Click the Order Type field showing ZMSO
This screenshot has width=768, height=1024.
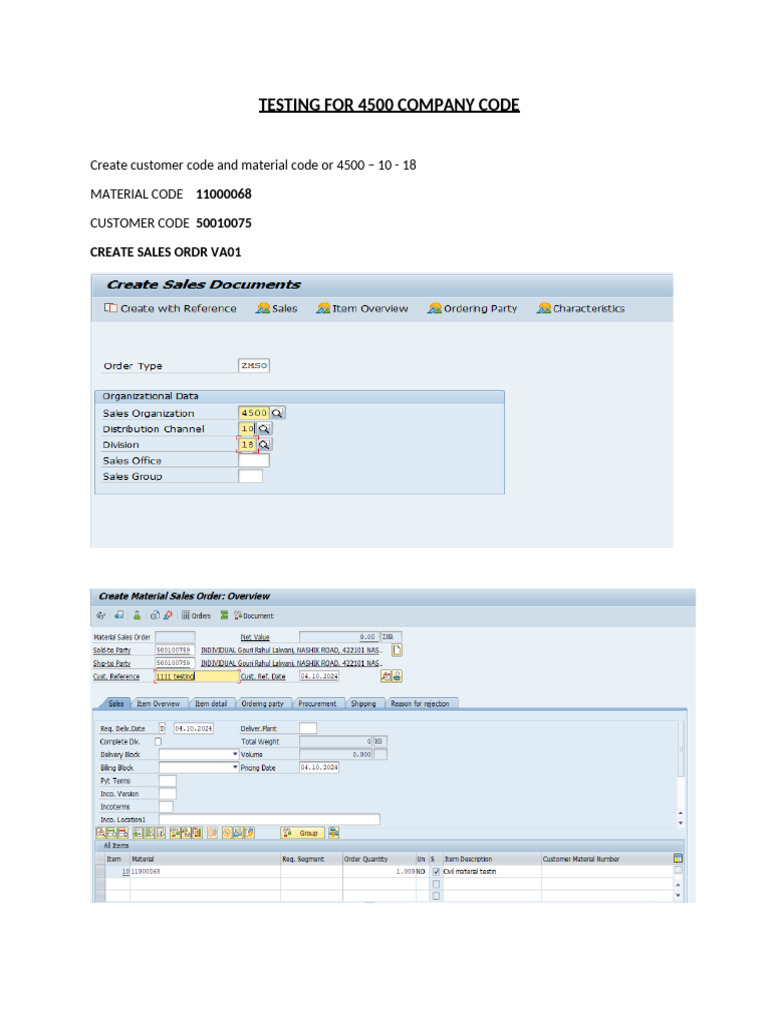pos(254,366)
